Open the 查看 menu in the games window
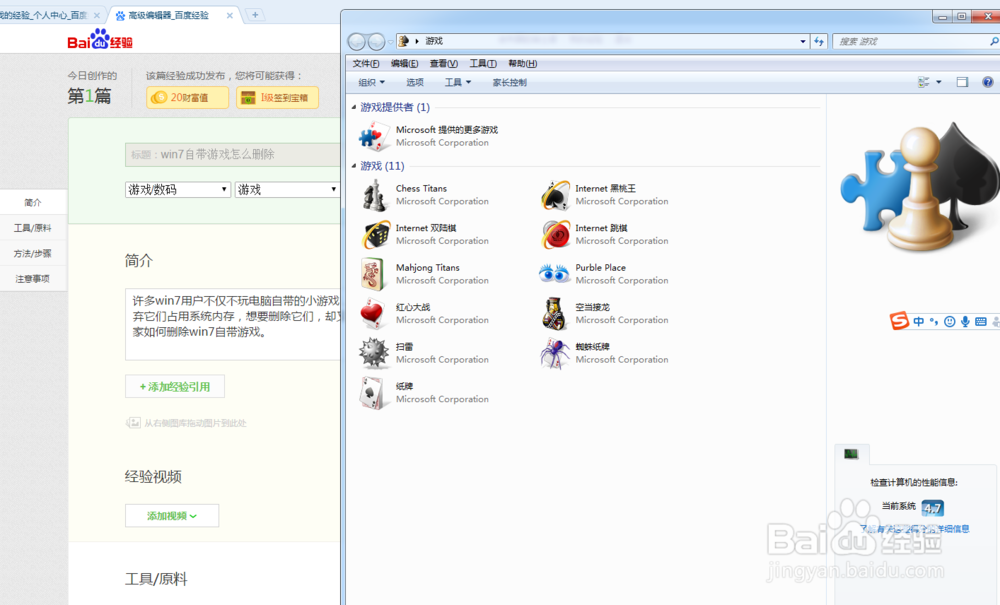1000x605 pixels. coord(443,62)
